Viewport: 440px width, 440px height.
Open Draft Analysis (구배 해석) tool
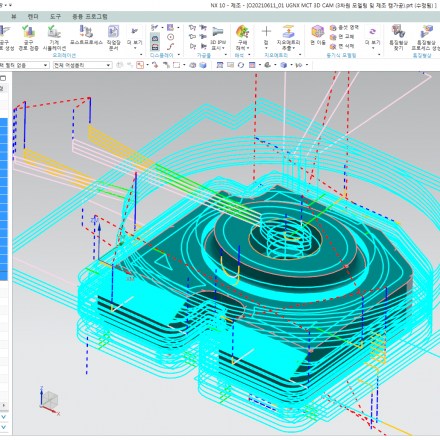click(x=242, y=37)
